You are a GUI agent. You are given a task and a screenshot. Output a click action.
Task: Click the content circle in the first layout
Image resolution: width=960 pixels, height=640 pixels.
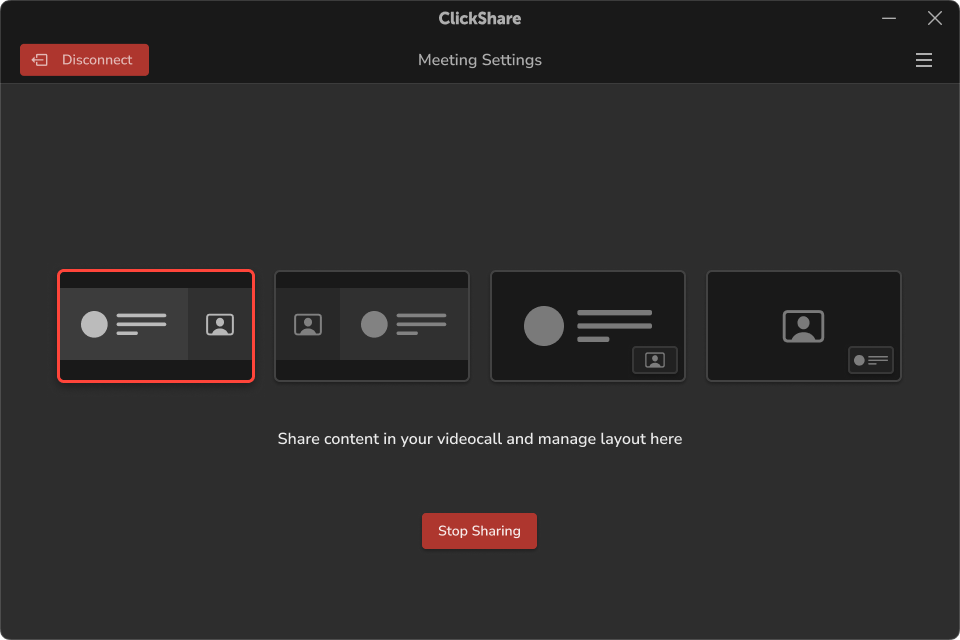coord(94,324)
